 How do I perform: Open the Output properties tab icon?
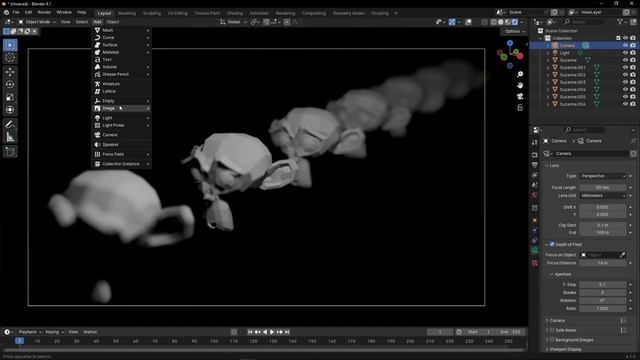pos(535,165)
